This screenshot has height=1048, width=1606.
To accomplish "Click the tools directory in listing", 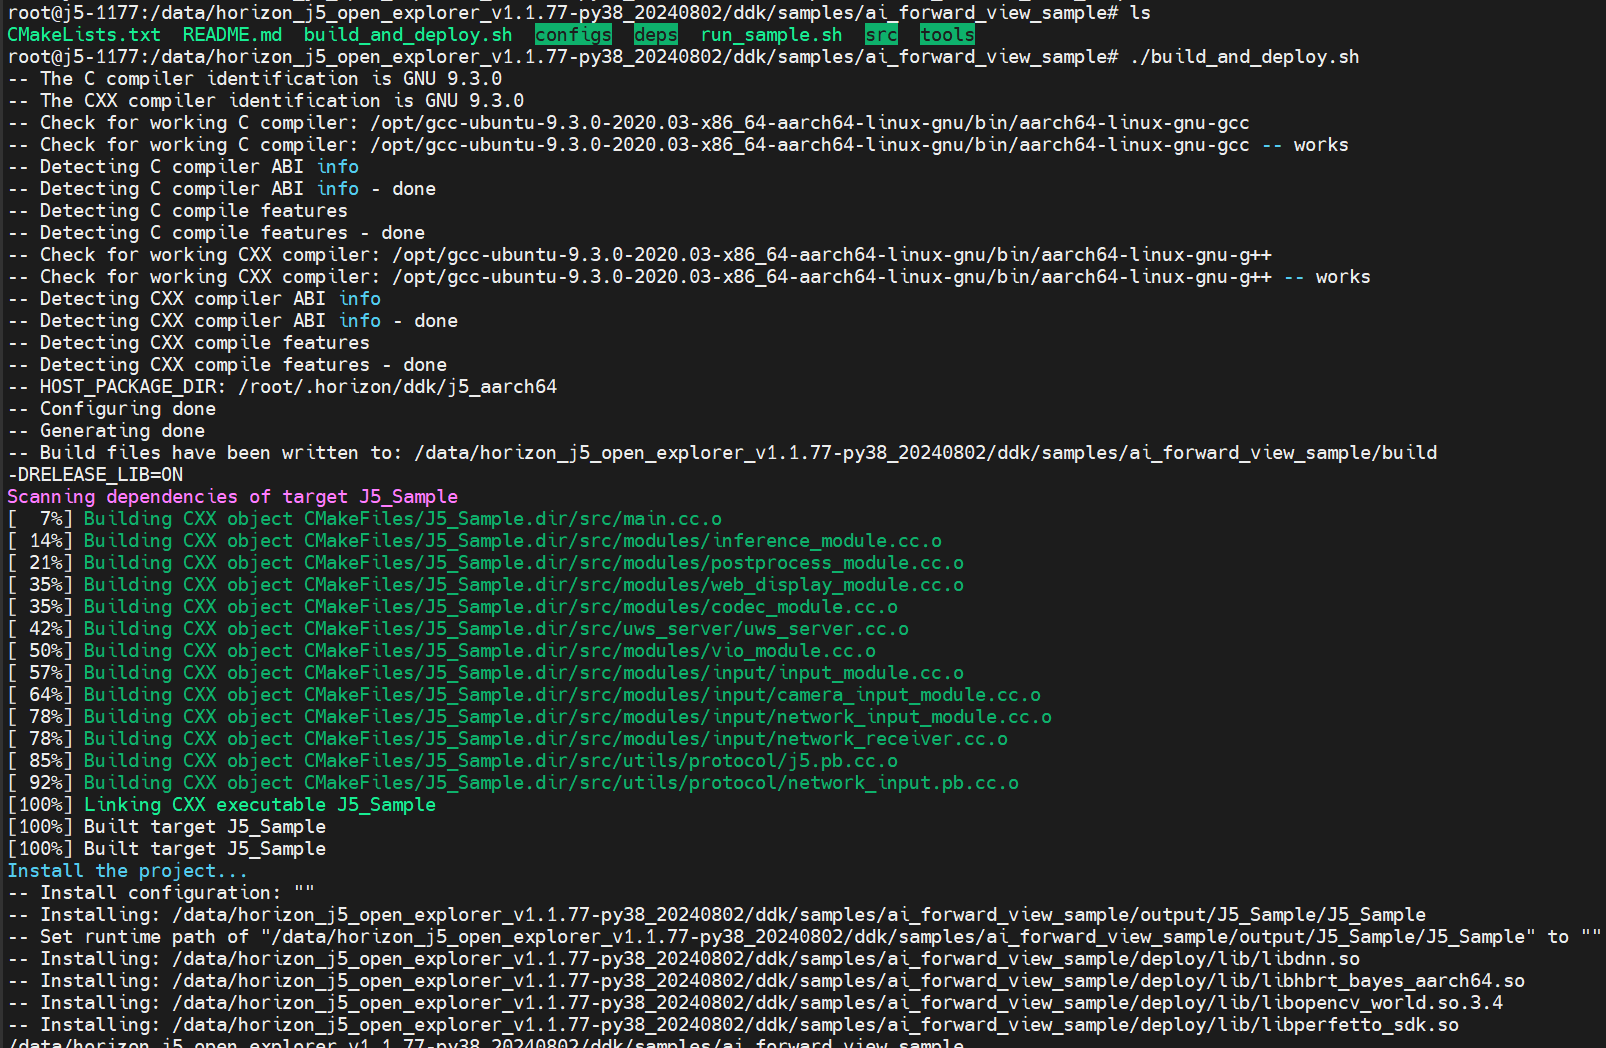I will pos(947,35).
